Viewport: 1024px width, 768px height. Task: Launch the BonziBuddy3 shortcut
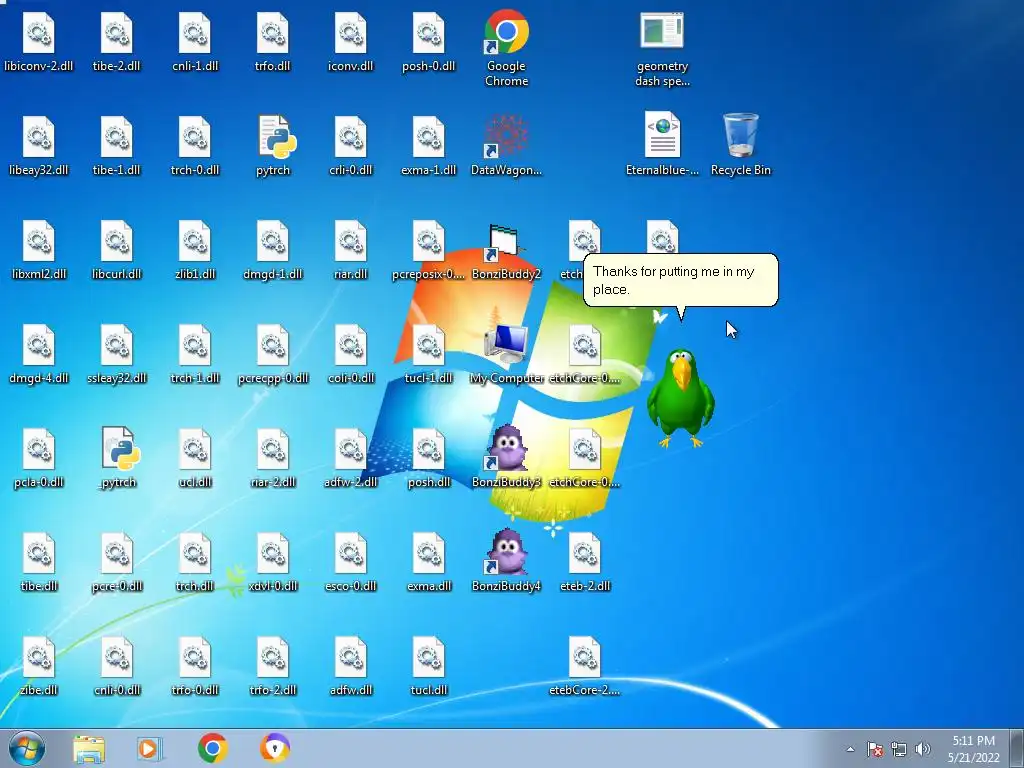[506, 457]
